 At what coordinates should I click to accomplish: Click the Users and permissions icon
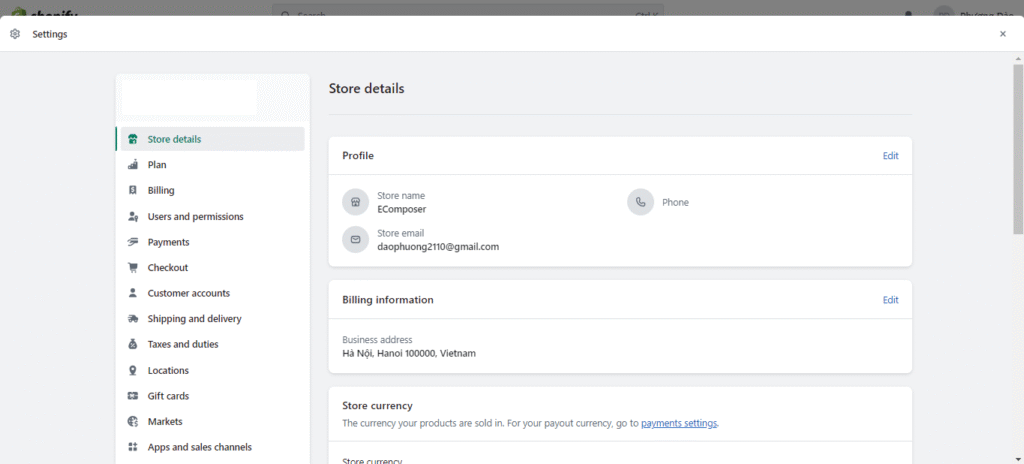click(x=133, y=216)
